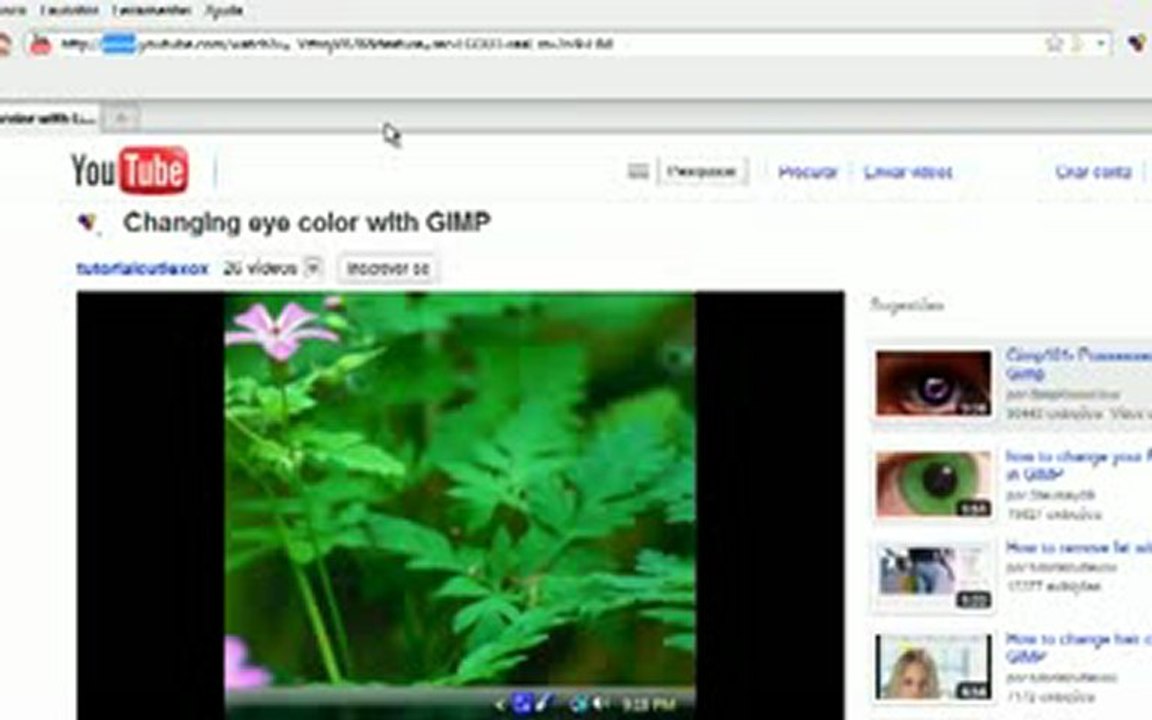Open the purple eye video thumbnail

pos(933,384)
